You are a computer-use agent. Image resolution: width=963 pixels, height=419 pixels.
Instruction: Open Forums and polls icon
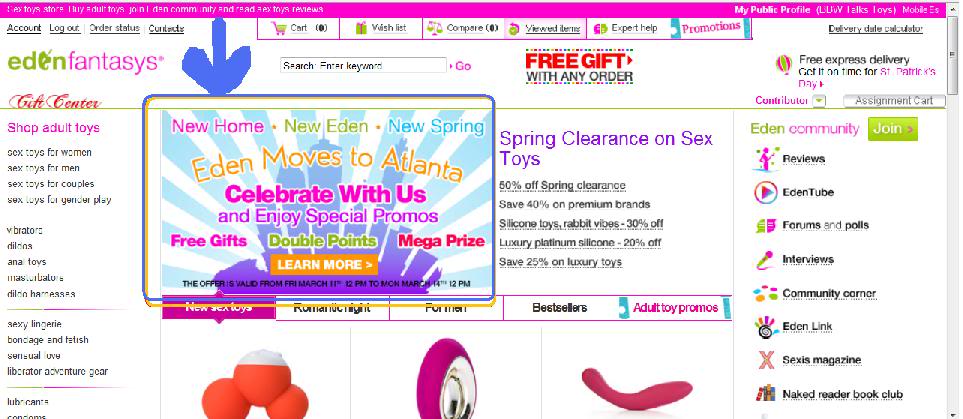(765, 225)
